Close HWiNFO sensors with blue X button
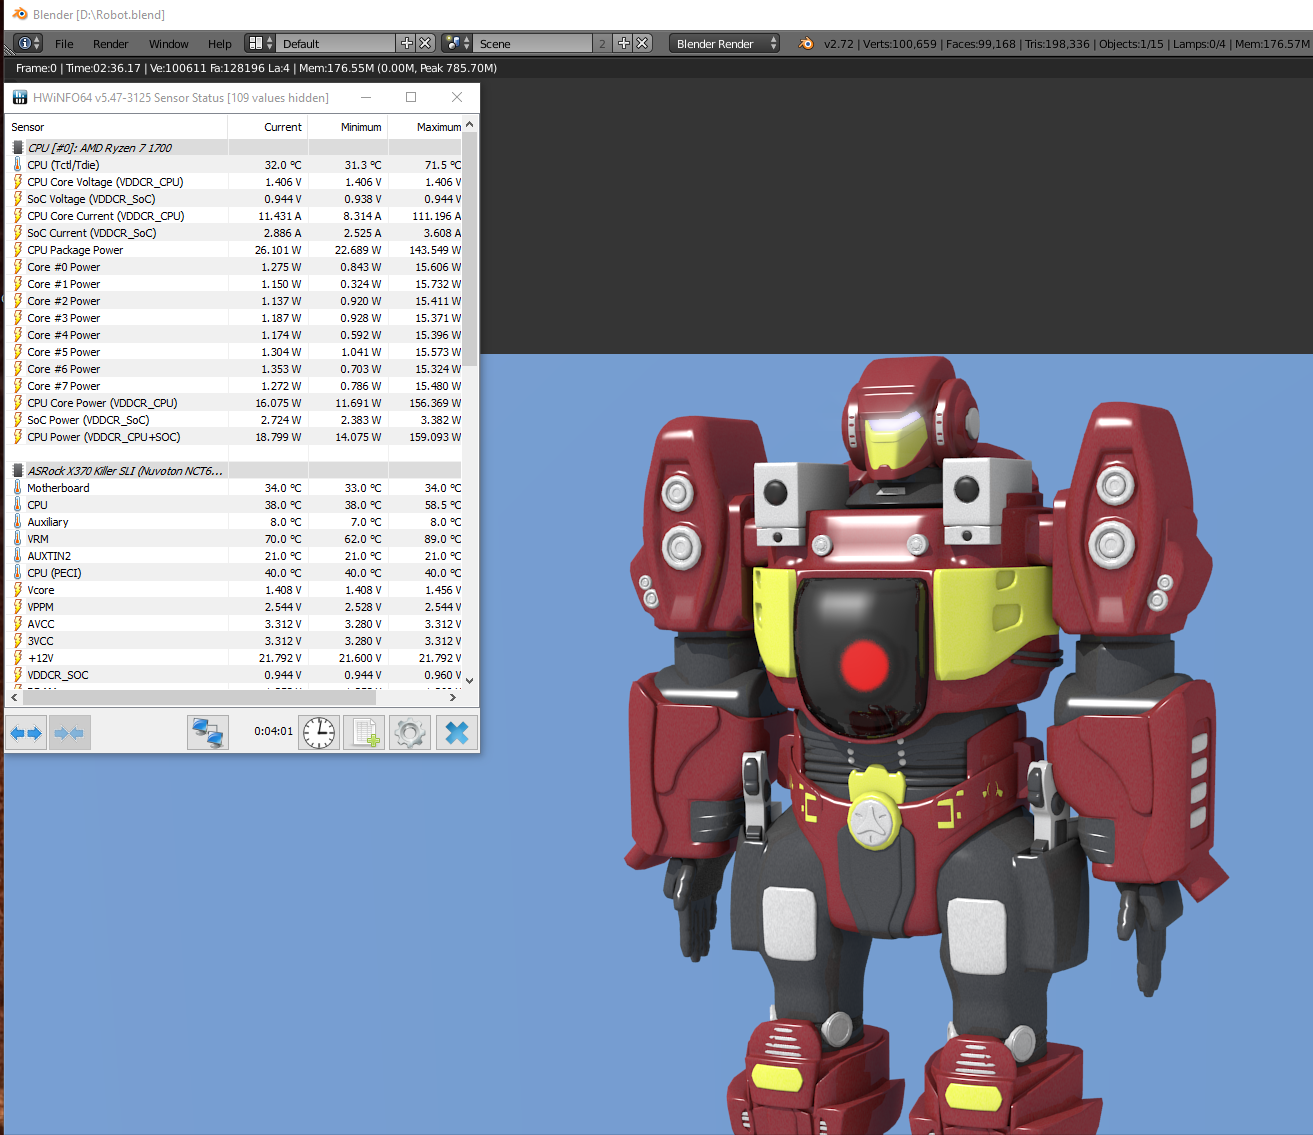The height and width of the screenshot is (1135, 1313). (x=457, y=733)
